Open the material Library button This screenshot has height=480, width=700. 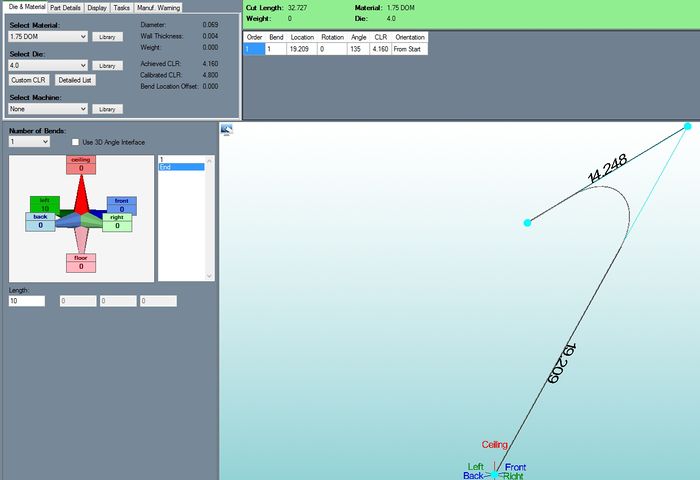(107, 36)
